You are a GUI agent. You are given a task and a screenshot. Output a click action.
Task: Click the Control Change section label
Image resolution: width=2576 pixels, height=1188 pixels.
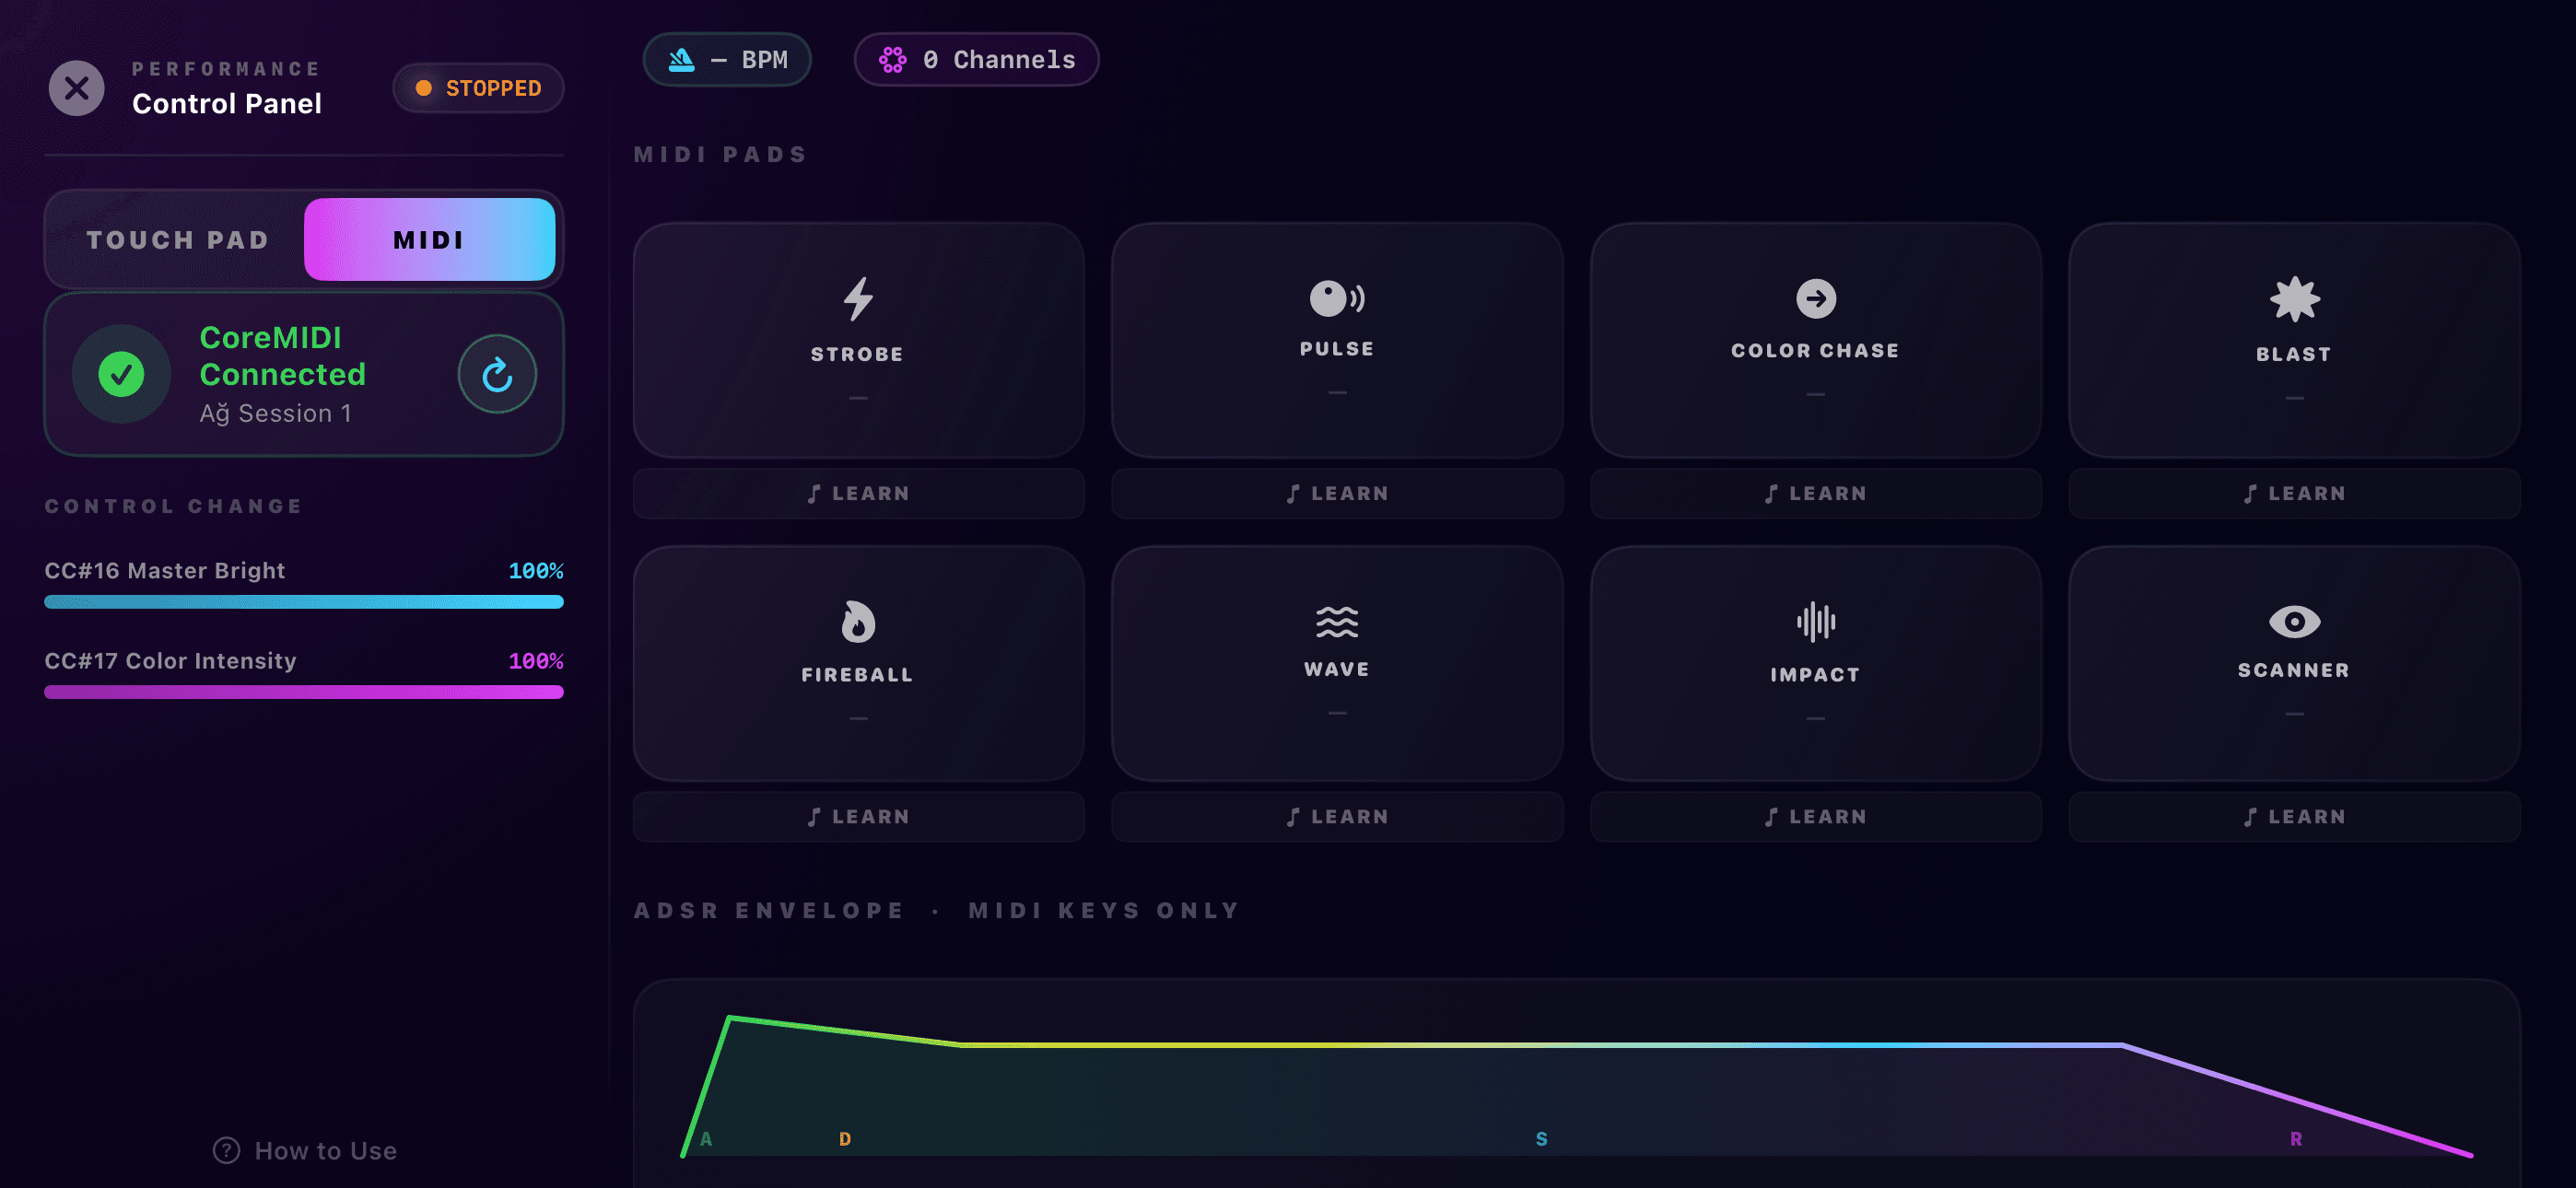(x=172, y=506)
